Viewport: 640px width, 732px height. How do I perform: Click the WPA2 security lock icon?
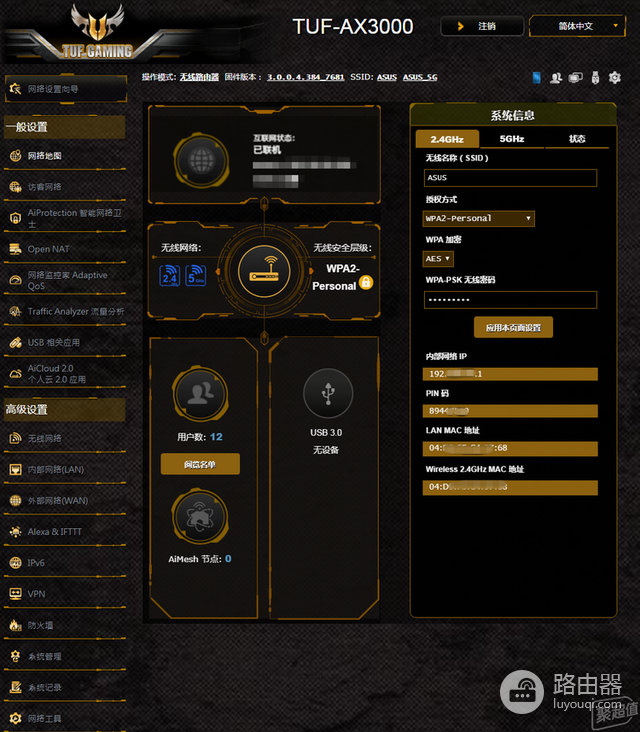pyautogui.click(x=366, y=282)
